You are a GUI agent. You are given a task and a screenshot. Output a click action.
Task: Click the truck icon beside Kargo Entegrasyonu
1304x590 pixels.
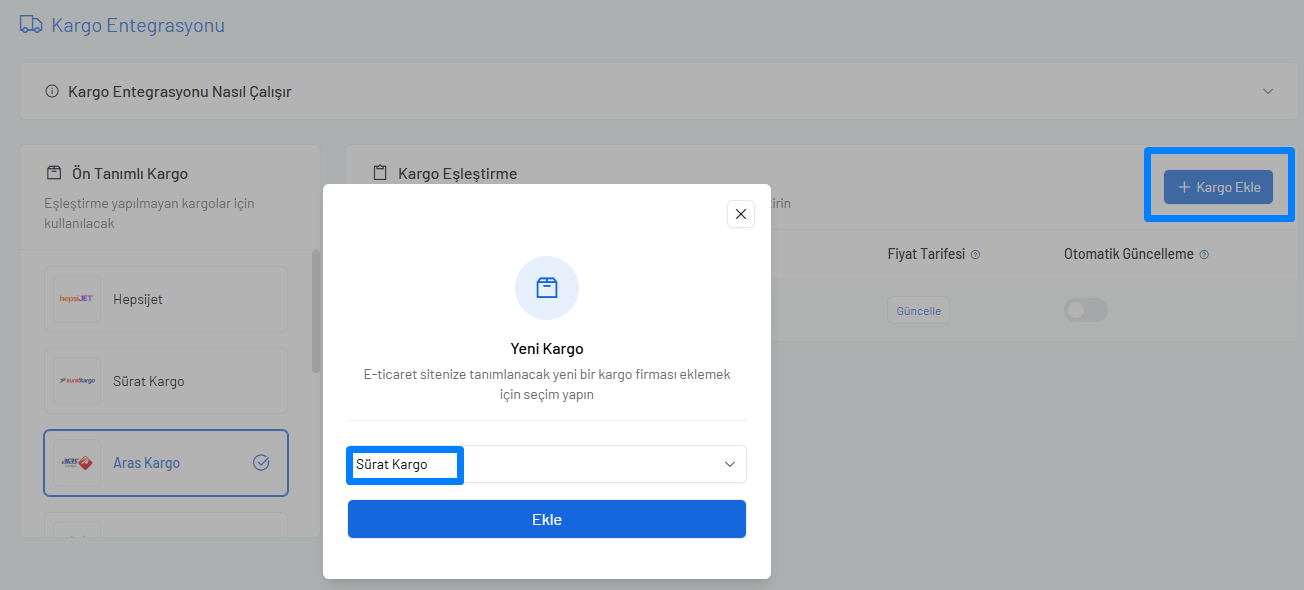click(31, 25)
